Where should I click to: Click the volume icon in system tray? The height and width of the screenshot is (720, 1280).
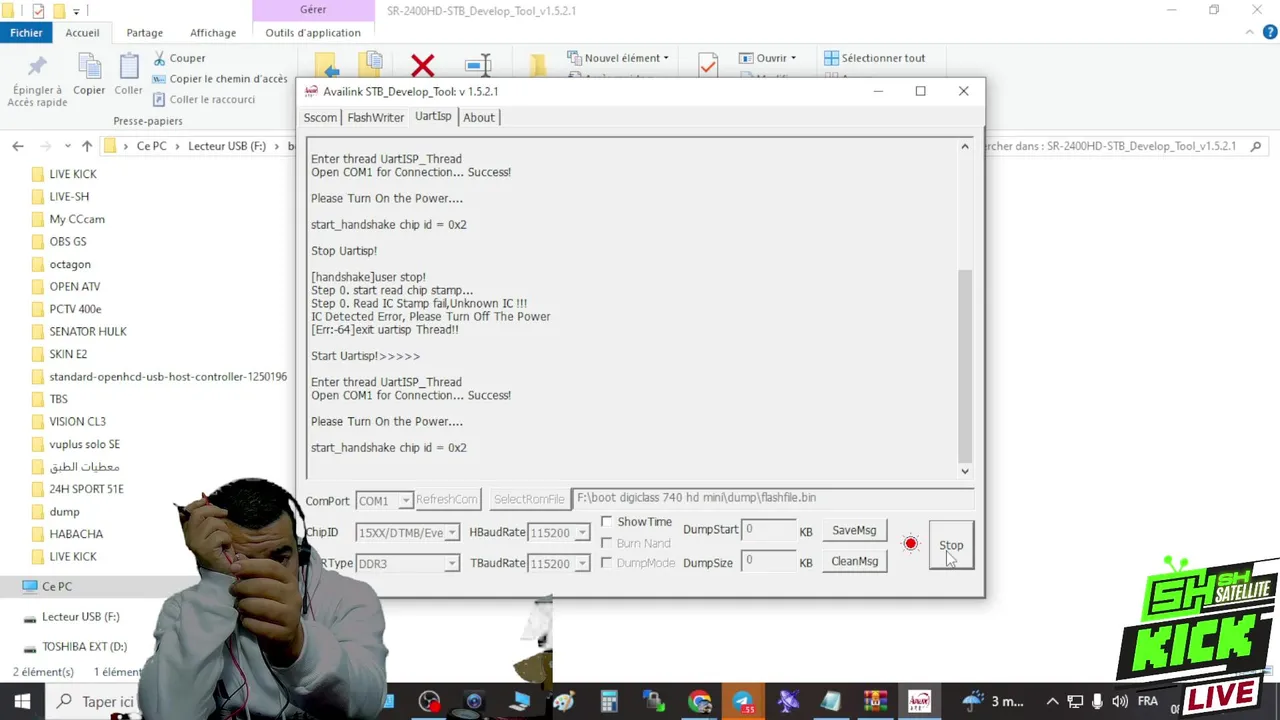tap(1120, 702)
